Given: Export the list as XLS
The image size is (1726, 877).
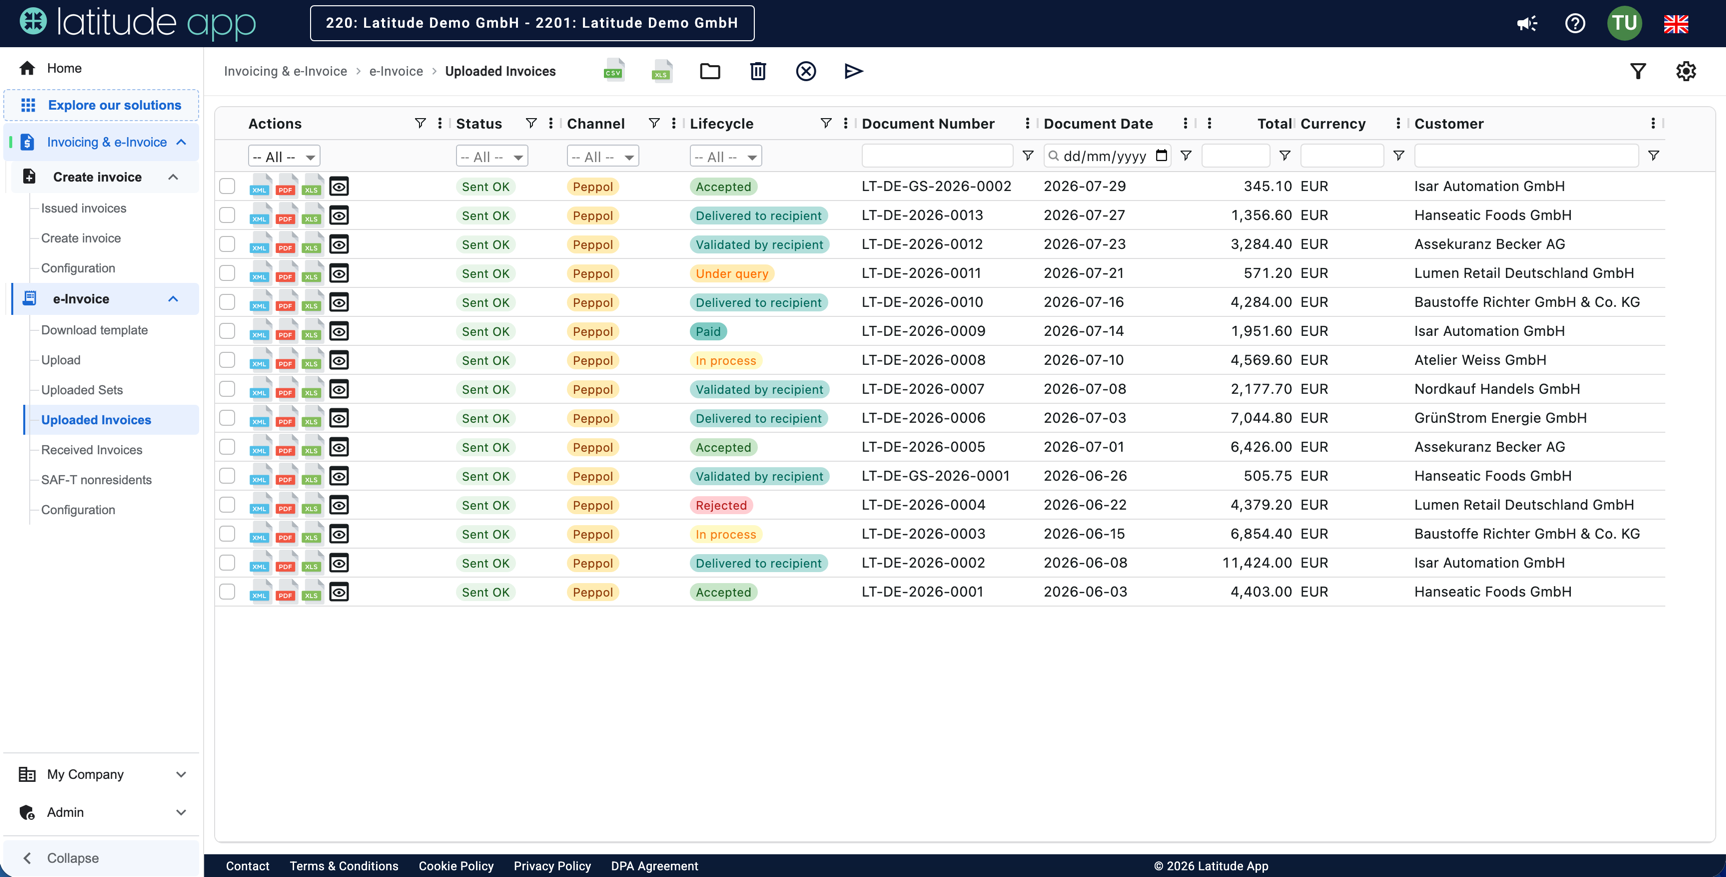Looking at the screenshot, I should (x=662, y=71).
